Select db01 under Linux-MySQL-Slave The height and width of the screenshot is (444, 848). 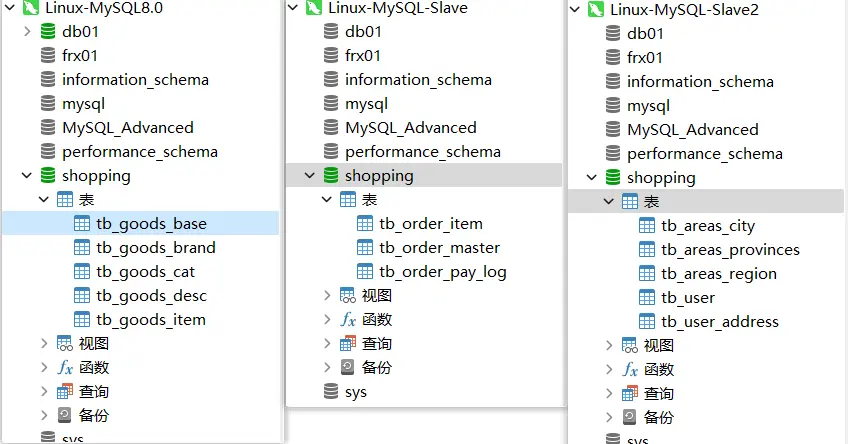[x=363, y=31]
